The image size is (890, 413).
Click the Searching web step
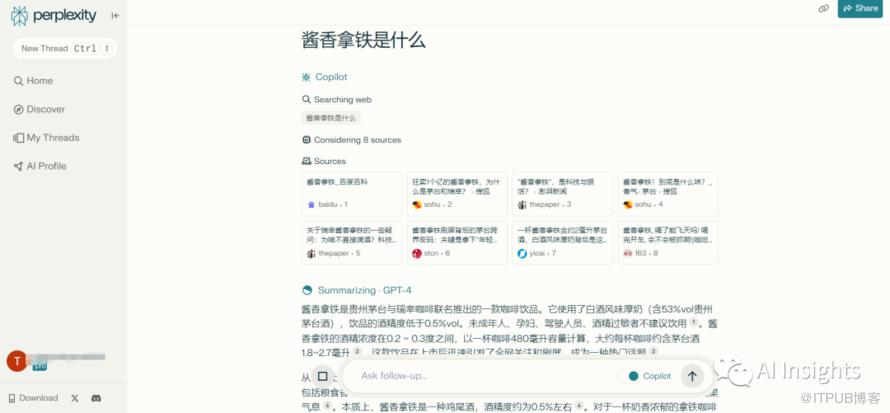337,99
